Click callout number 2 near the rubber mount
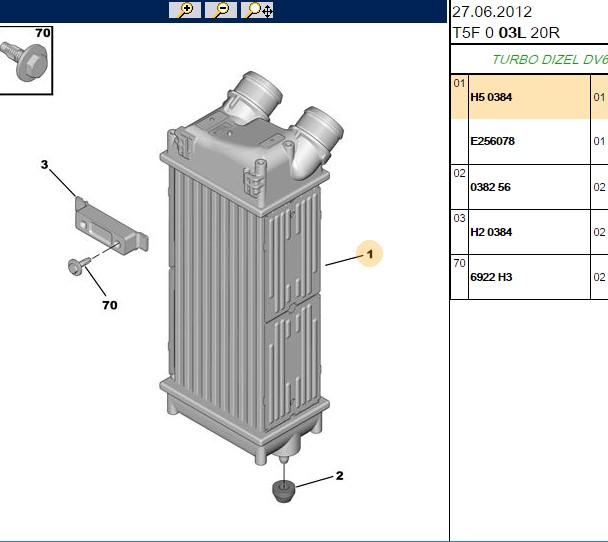Image resolution: width=608 pixels, height=542 pixels. [x=339, y=476]
